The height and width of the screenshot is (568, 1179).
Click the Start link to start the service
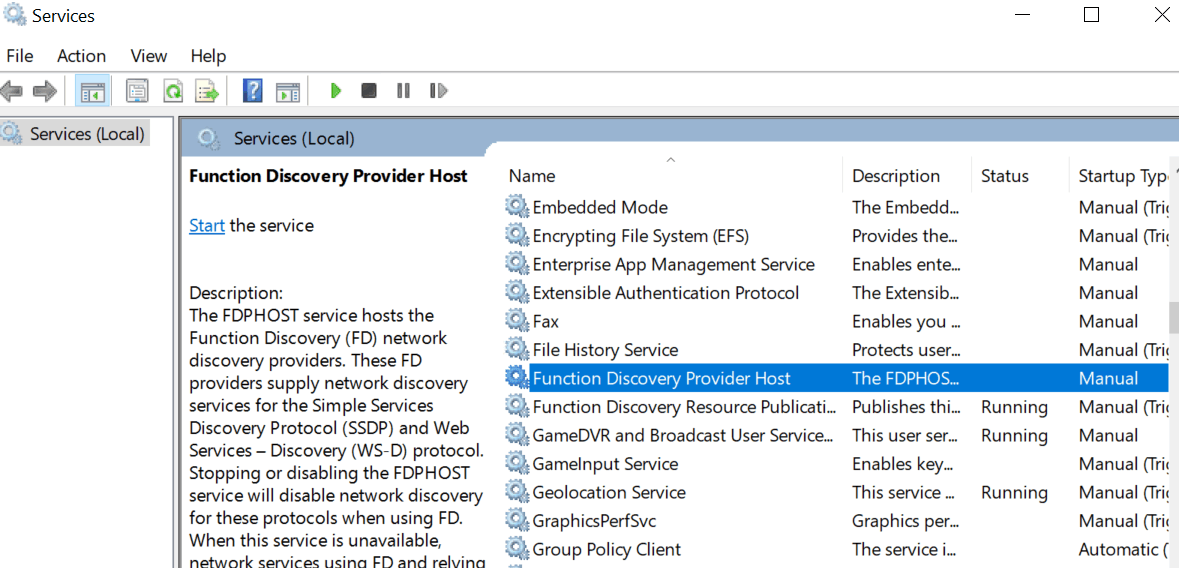click(207, 225)
